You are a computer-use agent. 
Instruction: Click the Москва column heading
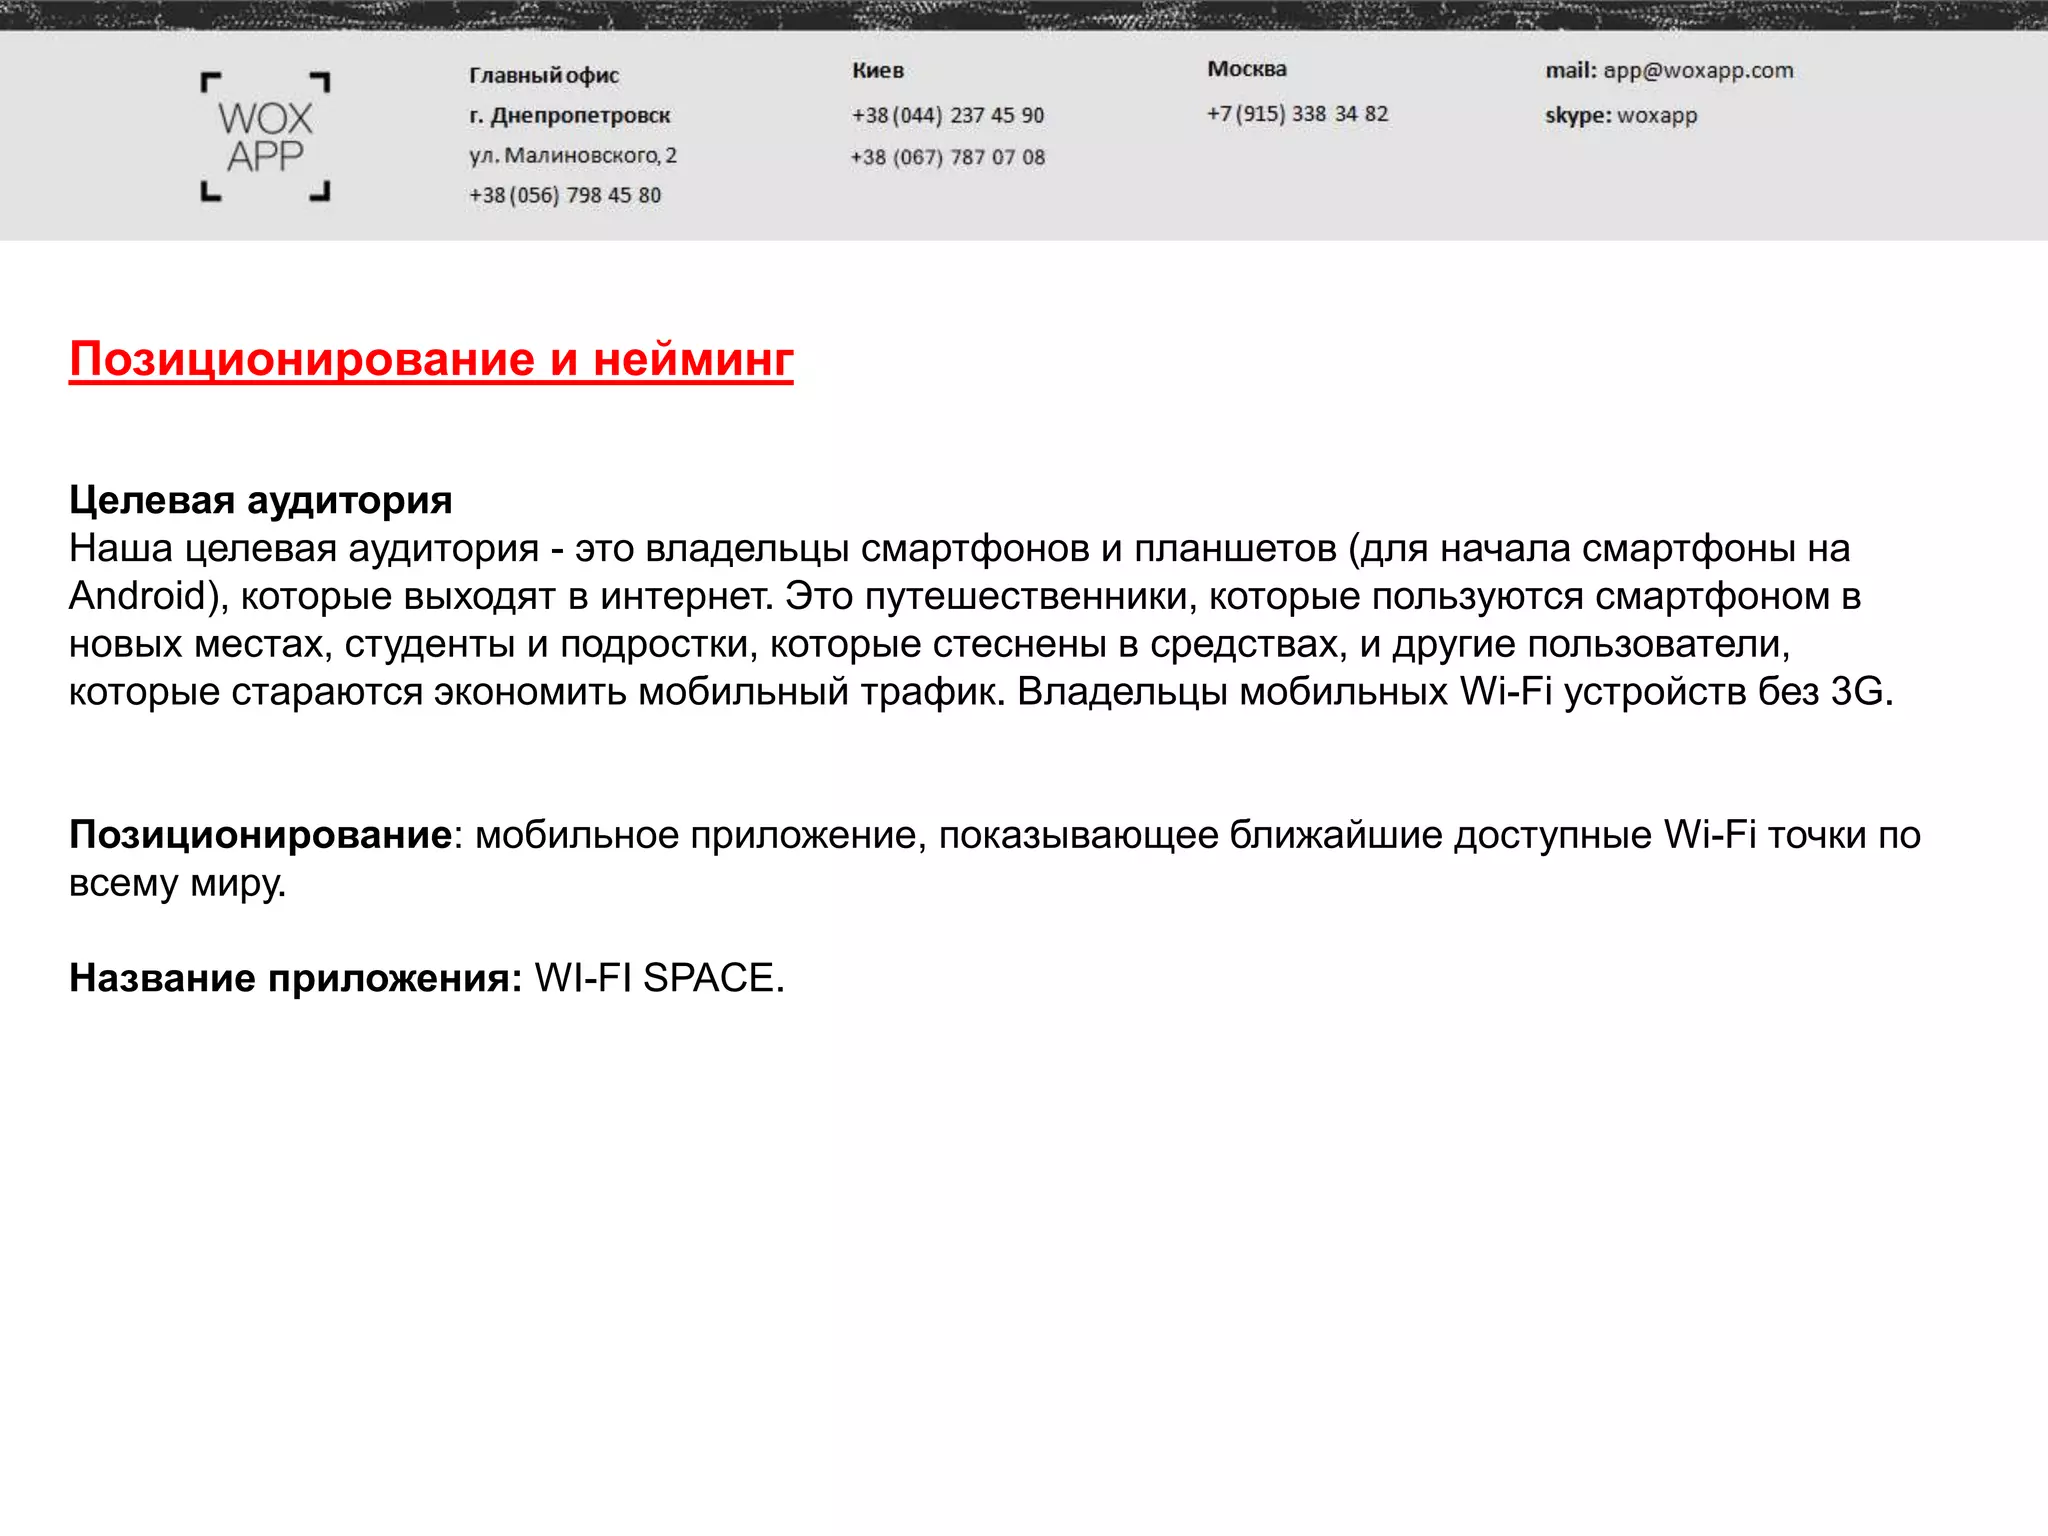(1246, 70)
